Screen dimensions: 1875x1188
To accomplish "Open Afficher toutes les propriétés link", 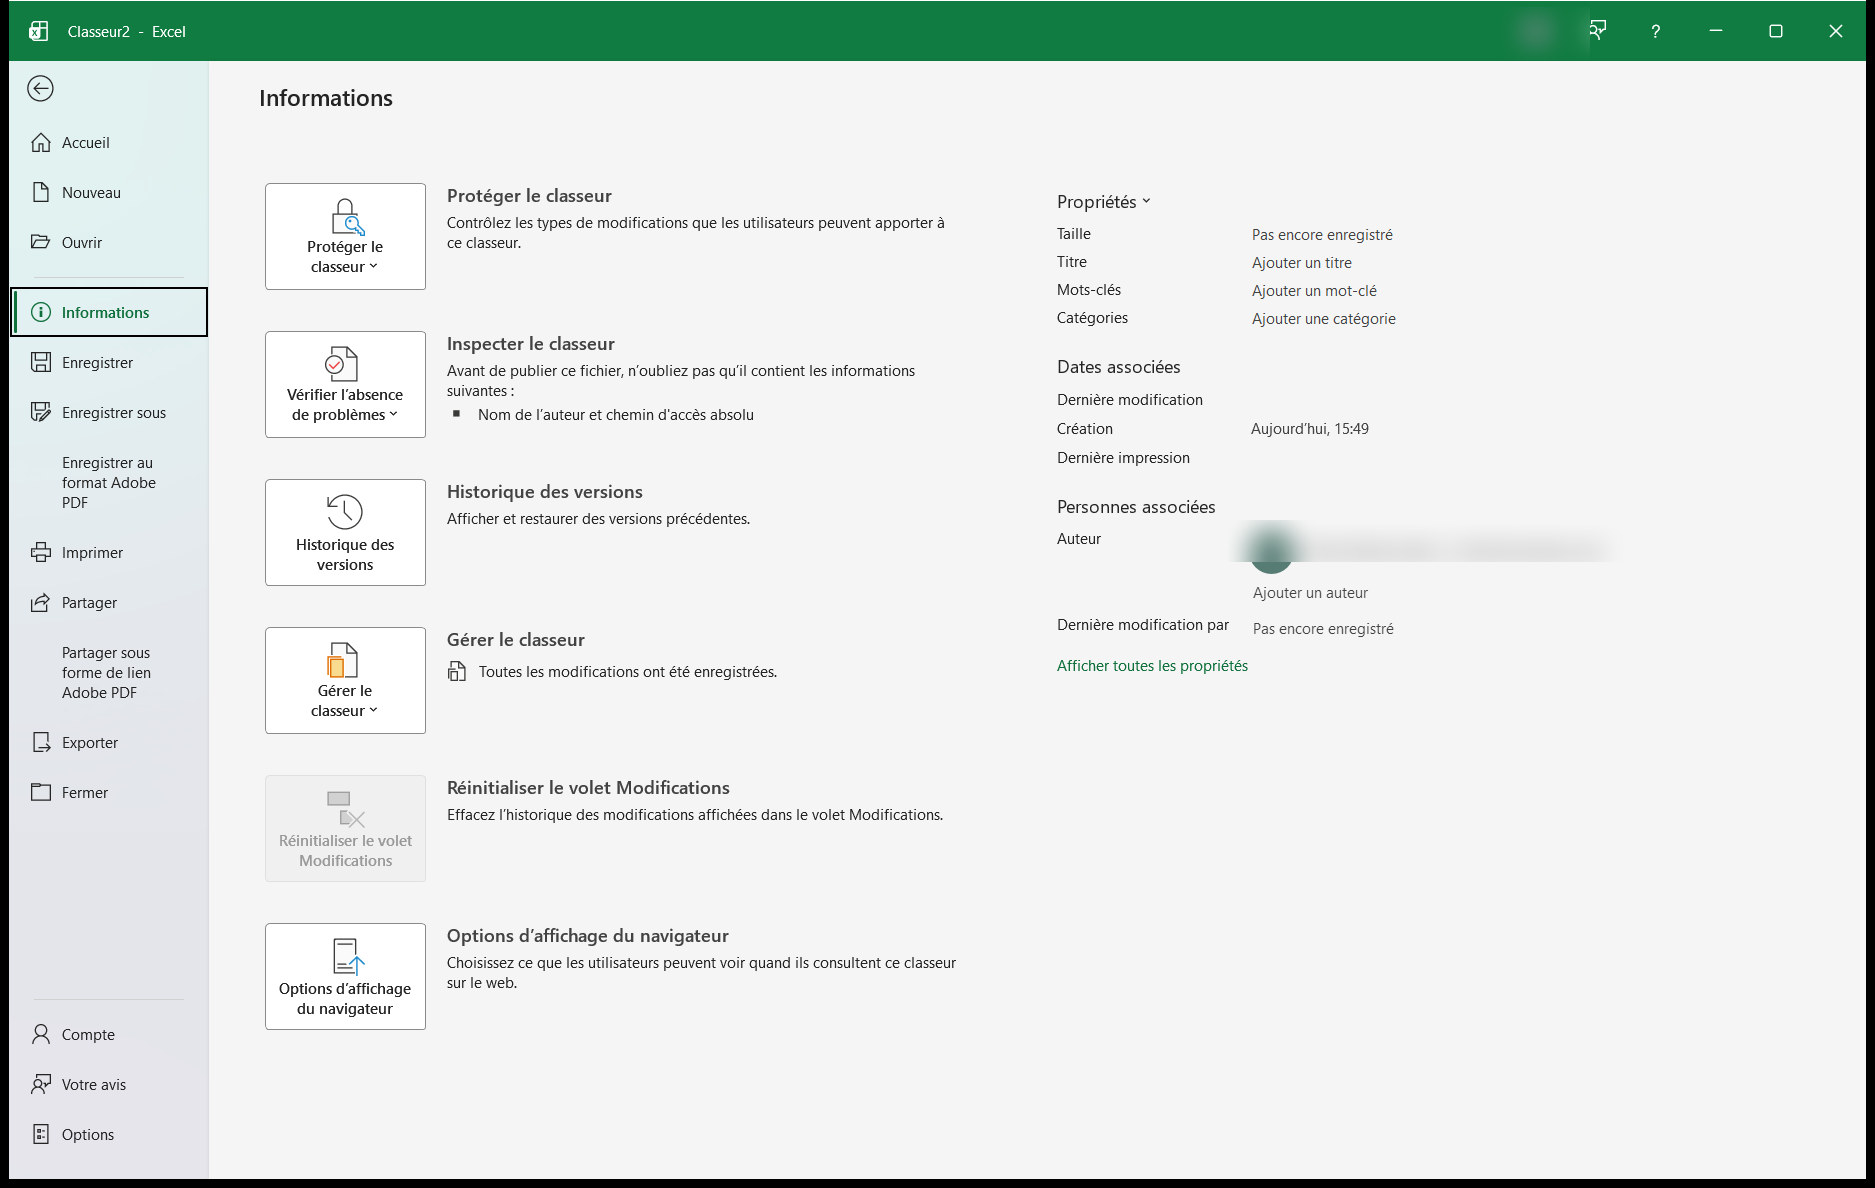I will [1152, 666].
